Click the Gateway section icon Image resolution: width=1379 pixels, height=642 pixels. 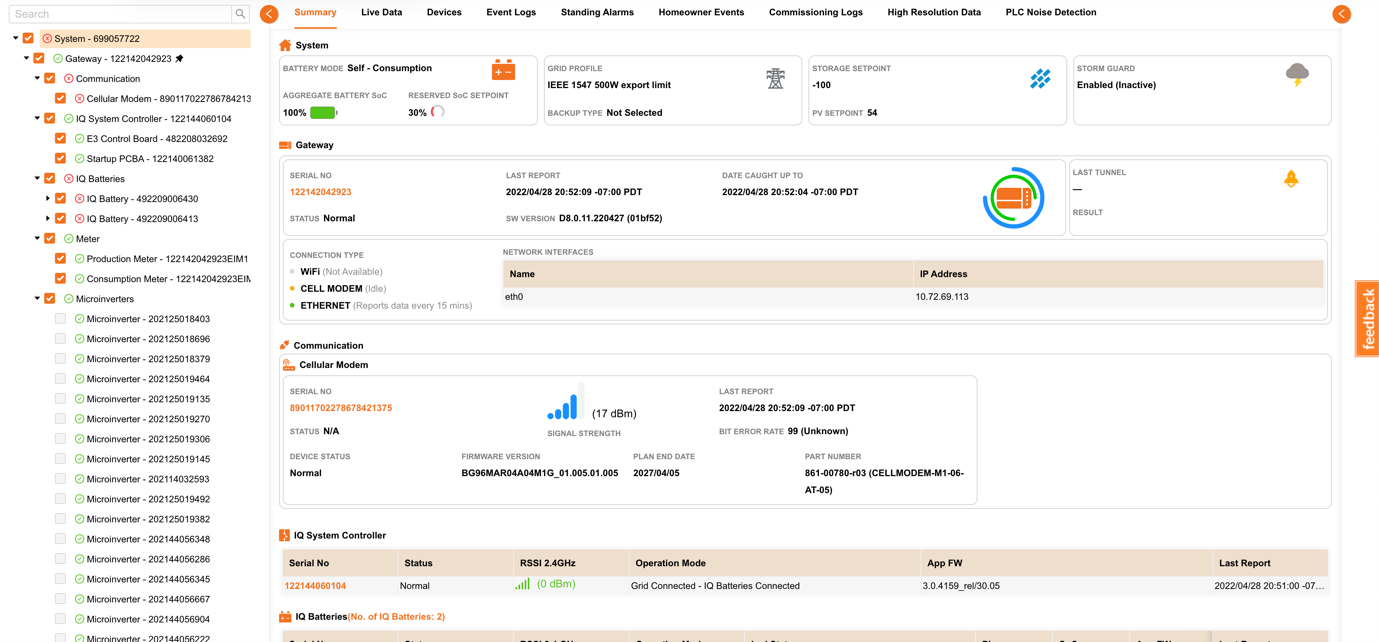285,145
